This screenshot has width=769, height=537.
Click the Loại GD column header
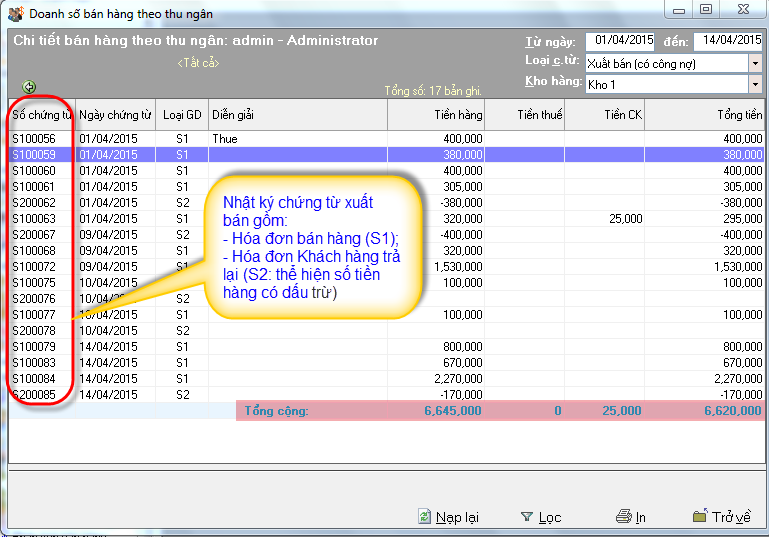(182, 115)
